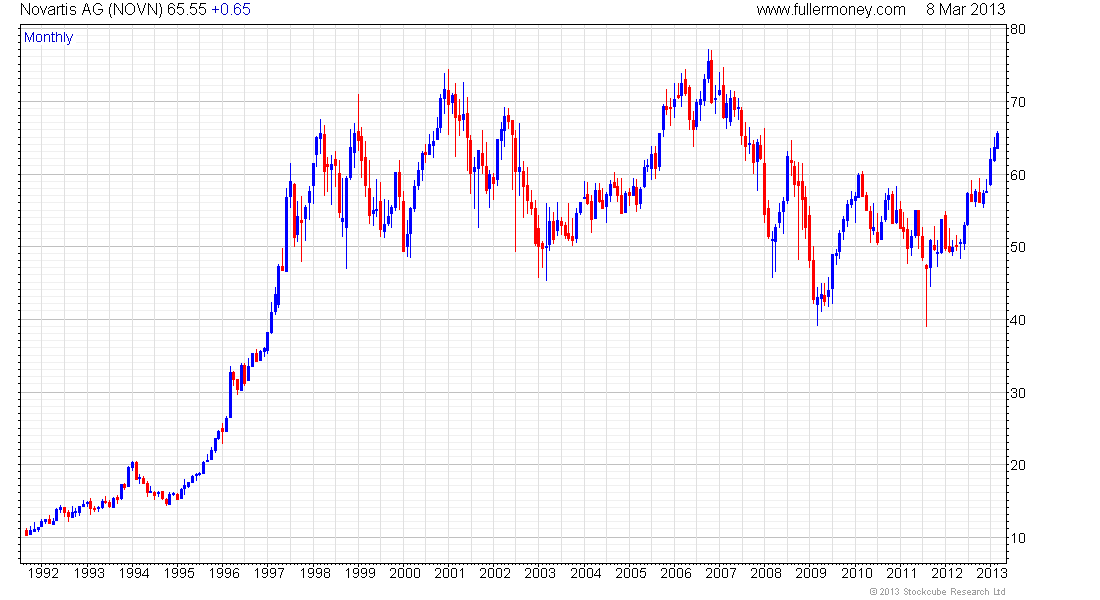1100x600 pixels.
Task: Click the 30 price axis label
Action: click(1018, 393)
